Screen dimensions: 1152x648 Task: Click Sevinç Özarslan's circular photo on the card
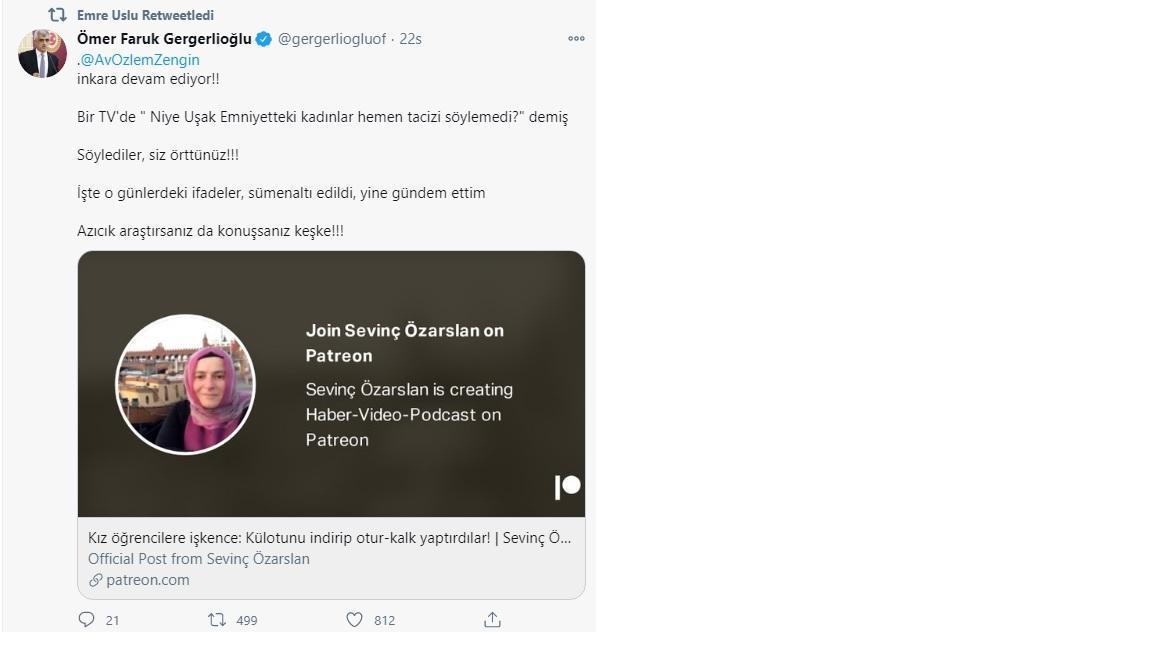[185, 384]
